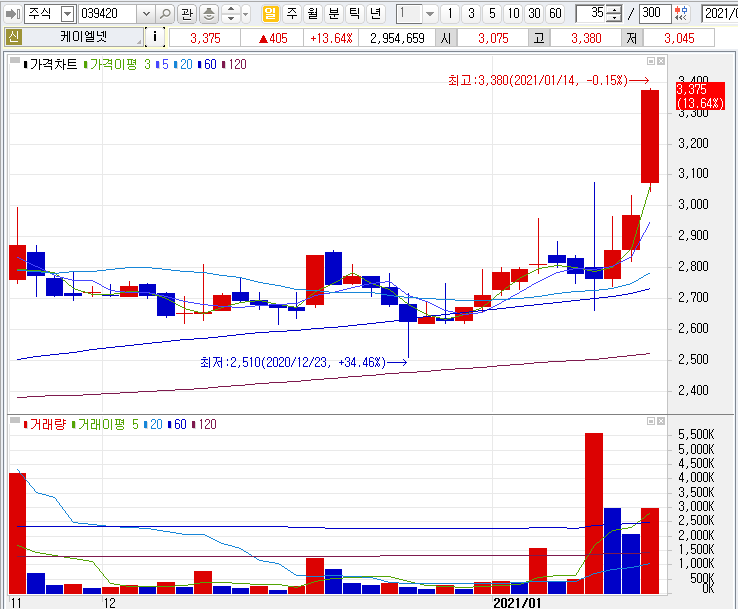Screen dimensions: 738x609
Task: Click the stock name 케이엘넷
Action: point(83,37)
